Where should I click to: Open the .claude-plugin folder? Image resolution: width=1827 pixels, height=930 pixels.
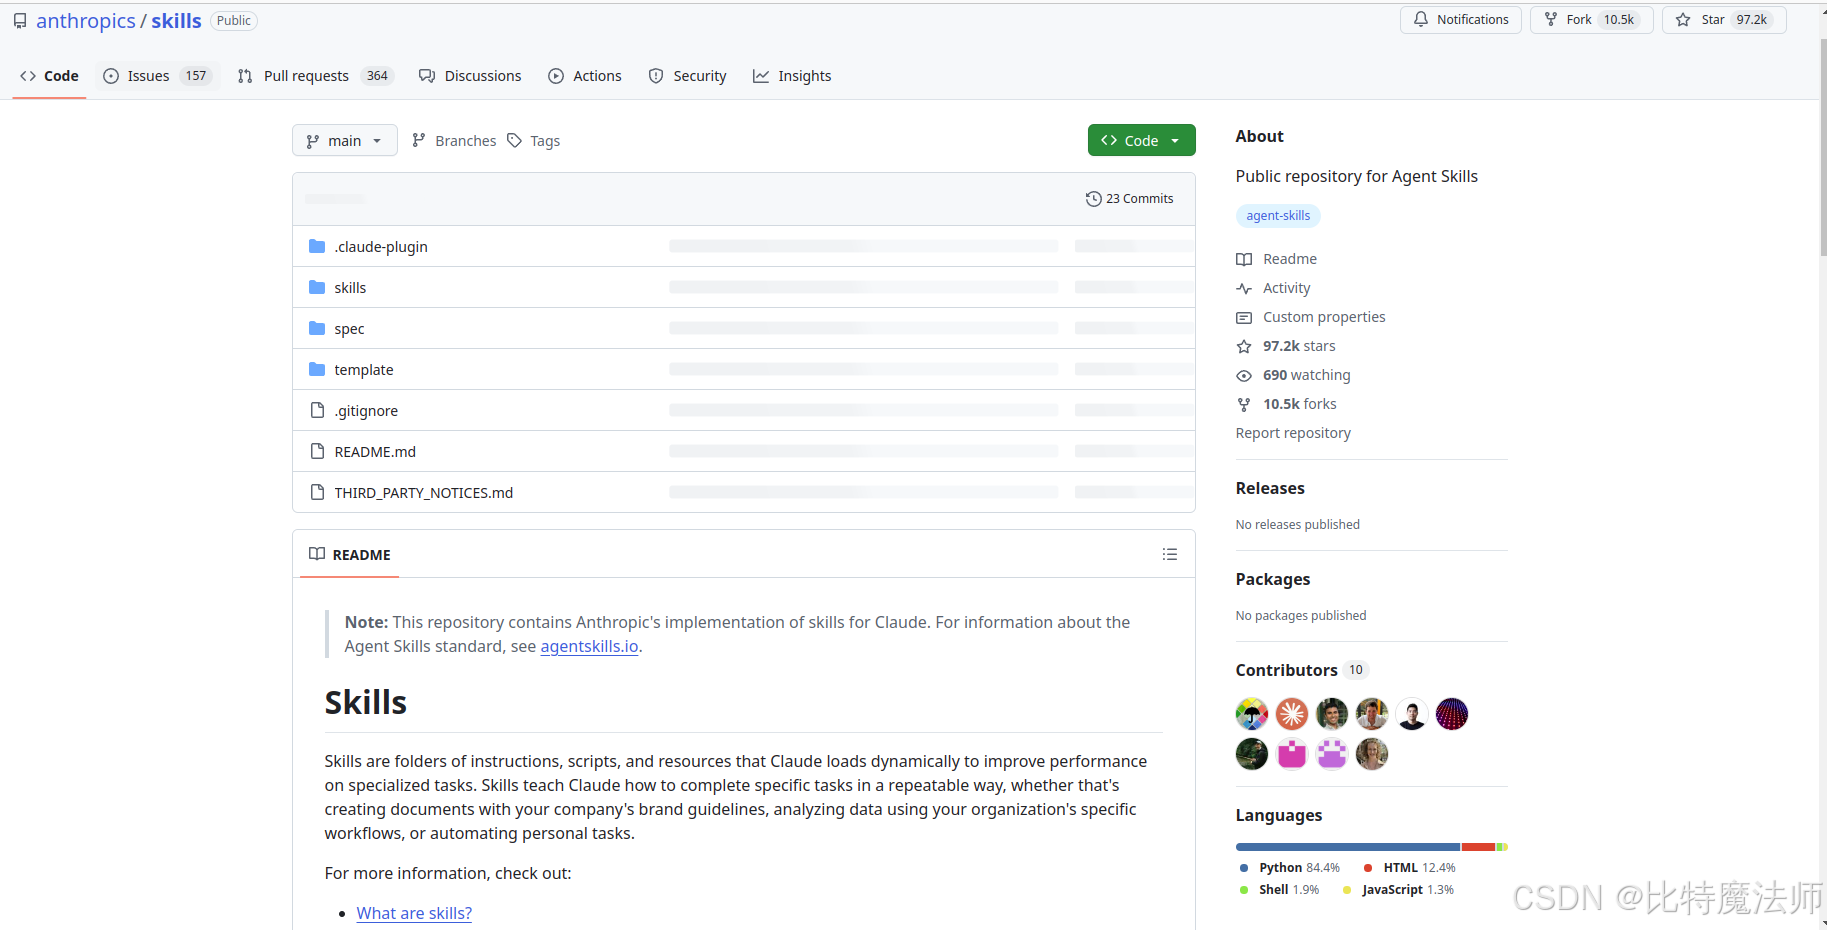pos(381,247)
